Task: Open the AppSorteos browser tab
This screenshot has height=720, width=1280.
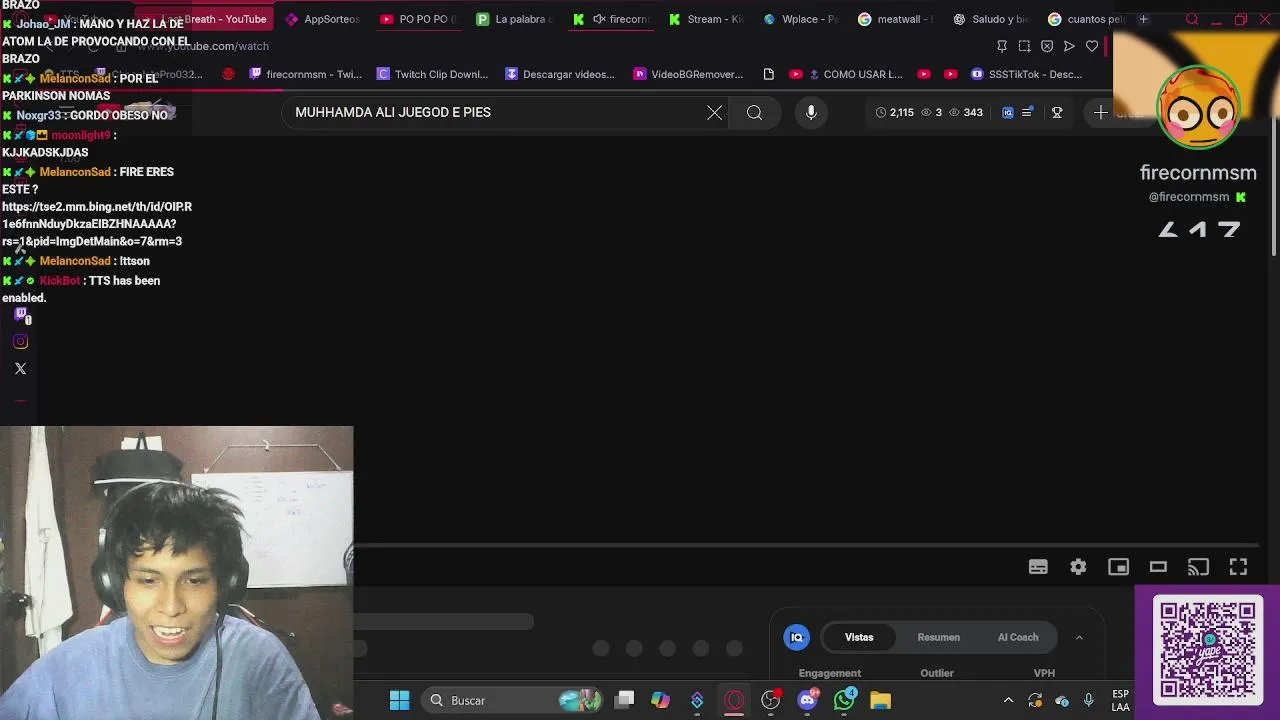Action: tap(321, 19)
